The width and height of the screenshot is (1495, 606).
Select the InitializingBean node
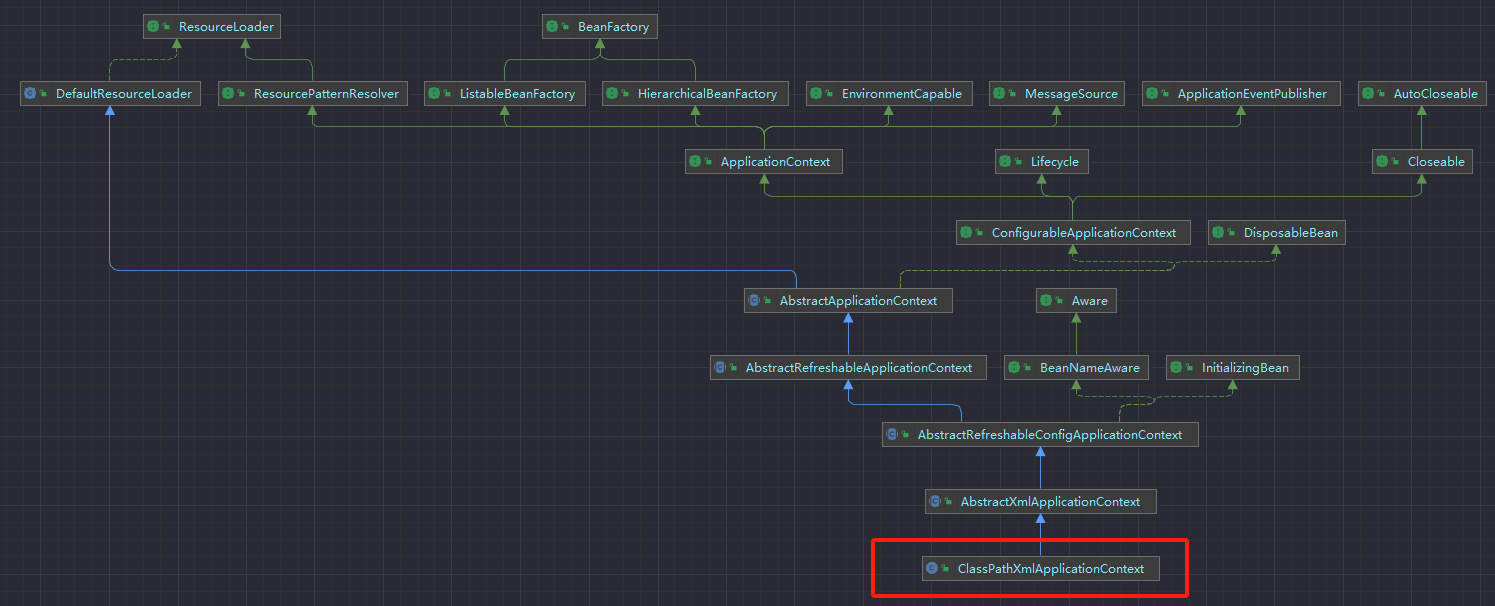pyautogui.click(x=1232, y=367)
